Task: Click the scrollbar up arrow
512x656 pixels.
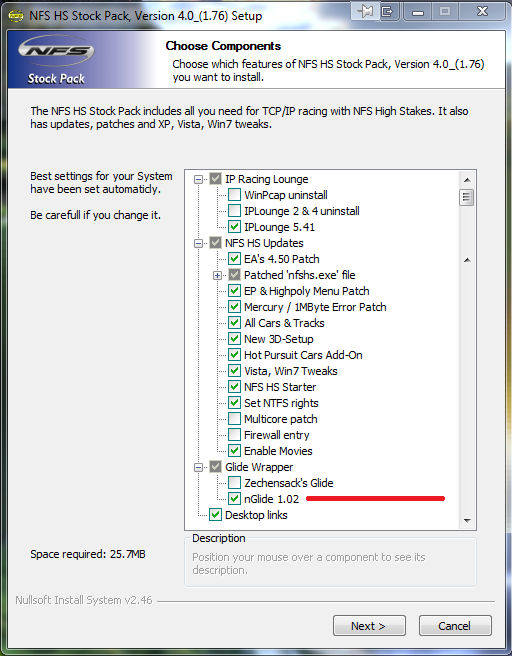Action: coord(467,180)
